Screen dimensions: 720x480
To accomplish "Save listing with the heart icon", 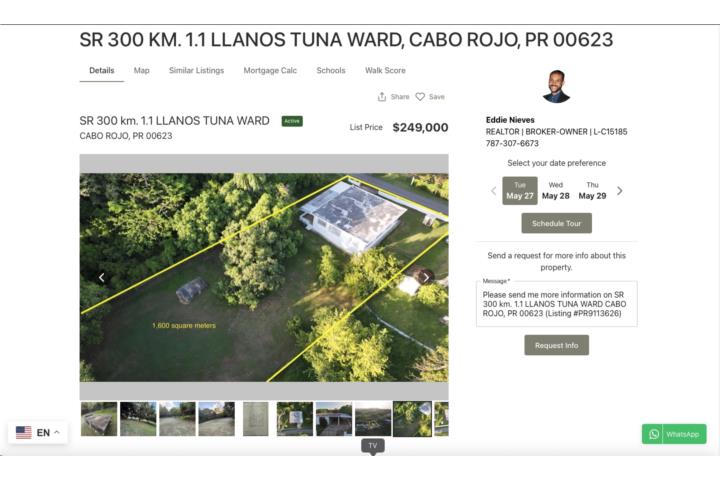I will tap(420, 96).
